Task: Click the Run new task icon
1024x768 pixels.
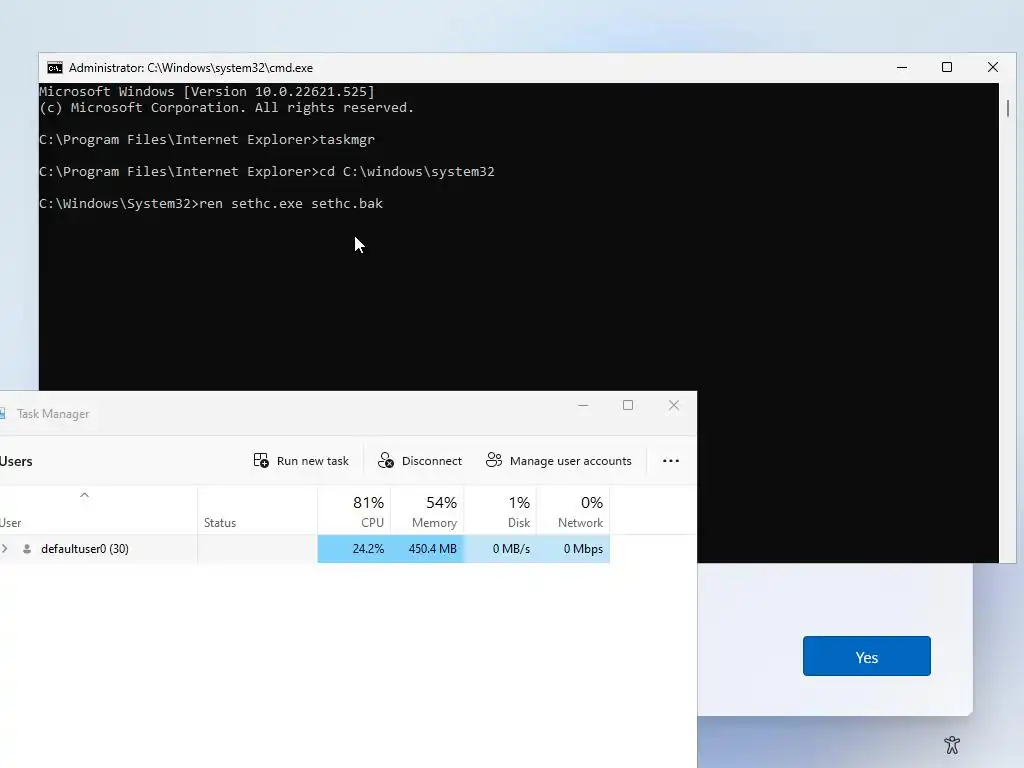Action: click(261, 460)
